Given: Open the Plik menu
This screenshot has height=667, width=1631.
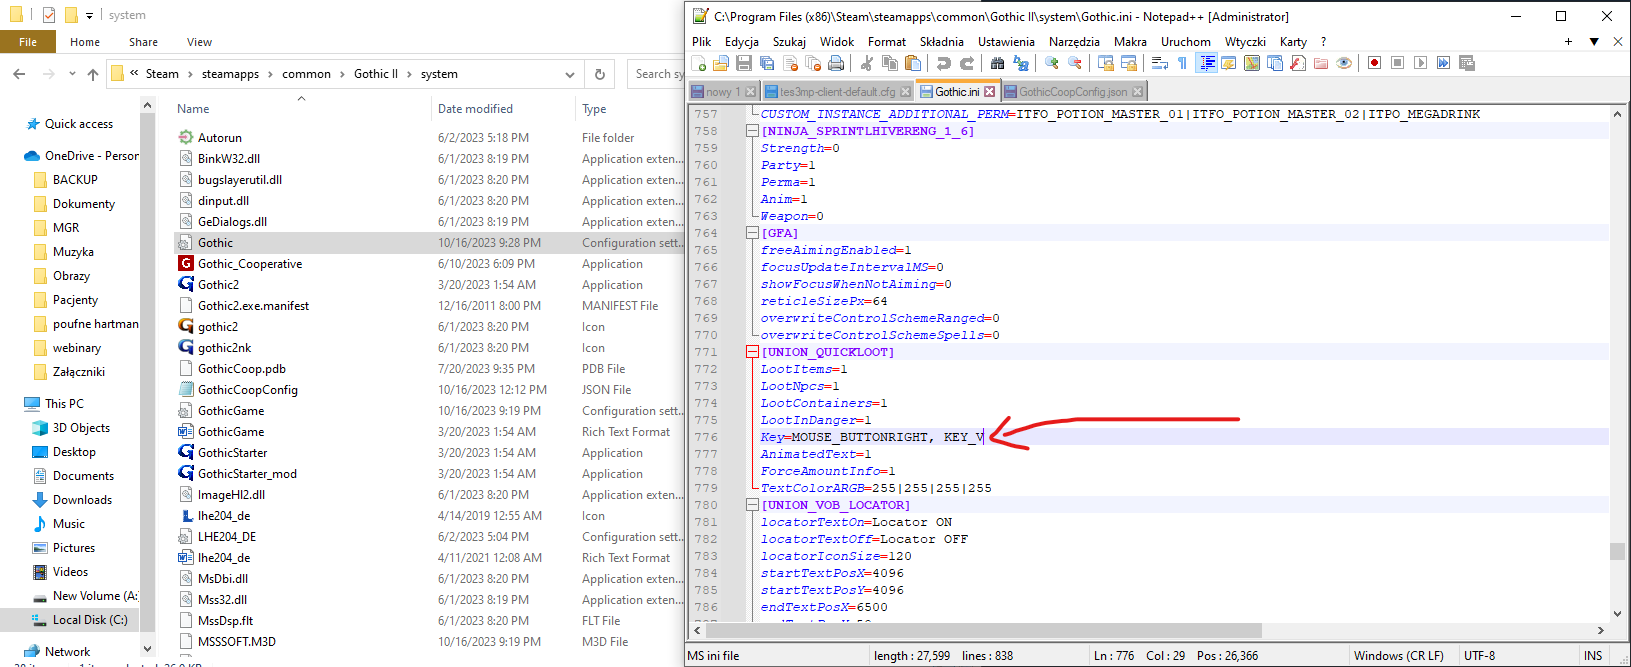Looking at the screenshot, I should tap(702, 42).
